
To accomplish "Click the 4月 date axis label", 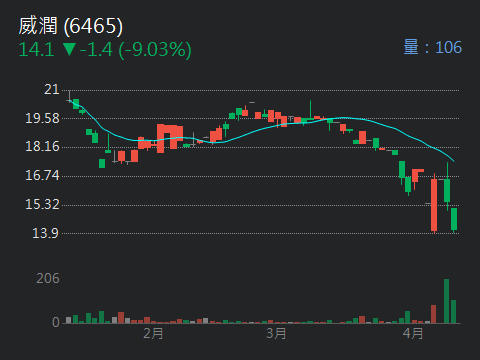I will coord(413,333).
